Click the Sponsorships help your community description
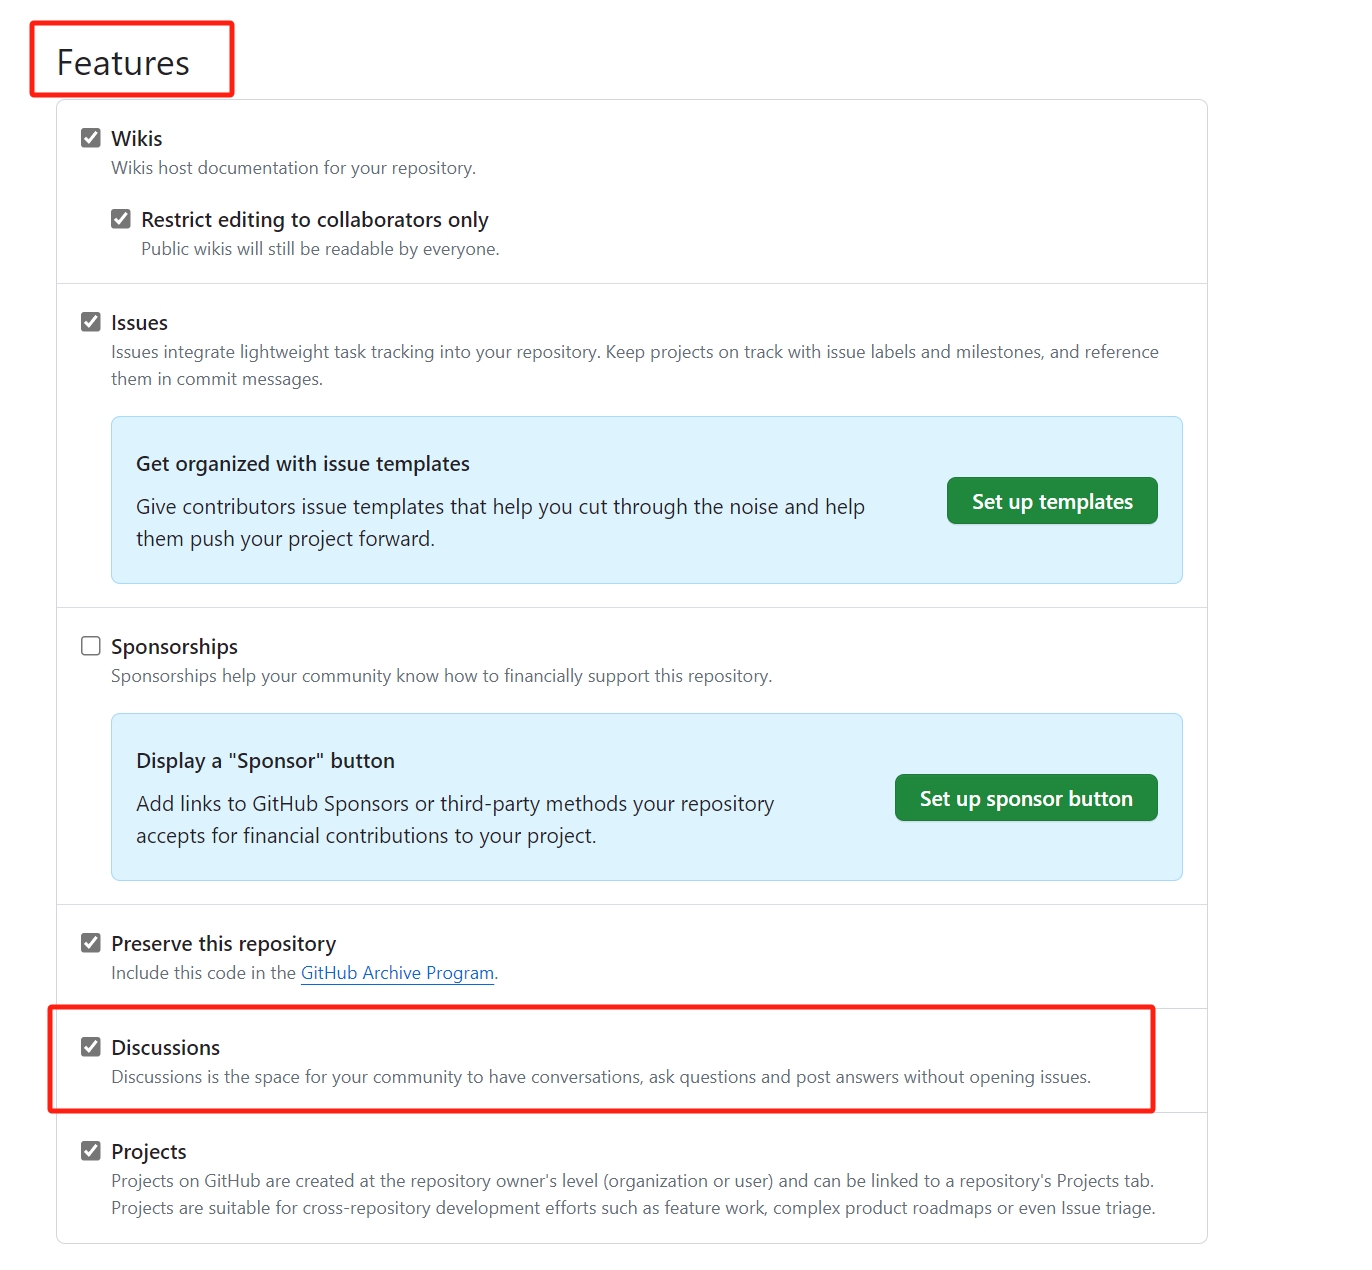Viewport: 1372px width, 1270px height. tap(441, 676)
